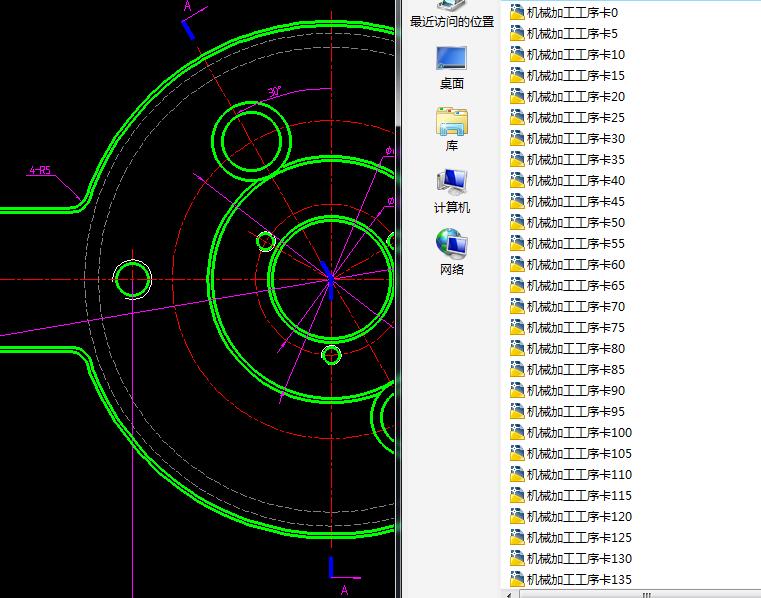The image size is (761, 598).
Task: Click the file name 机械加工工序卡120
Action: point(579,516)
